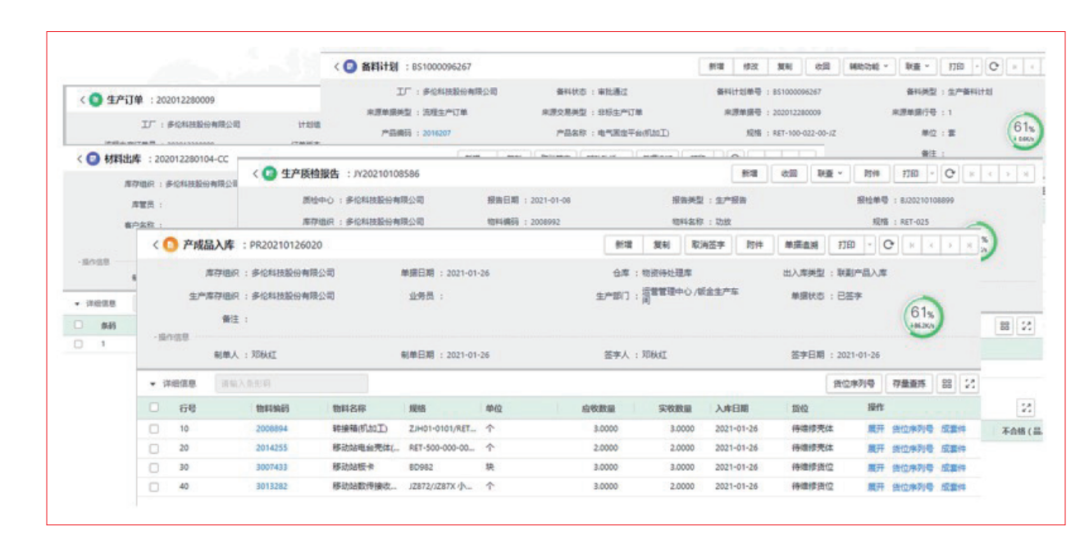Go to previous record in 生产质检报告 window
The image size is (1080, 549).
[990, 174]
